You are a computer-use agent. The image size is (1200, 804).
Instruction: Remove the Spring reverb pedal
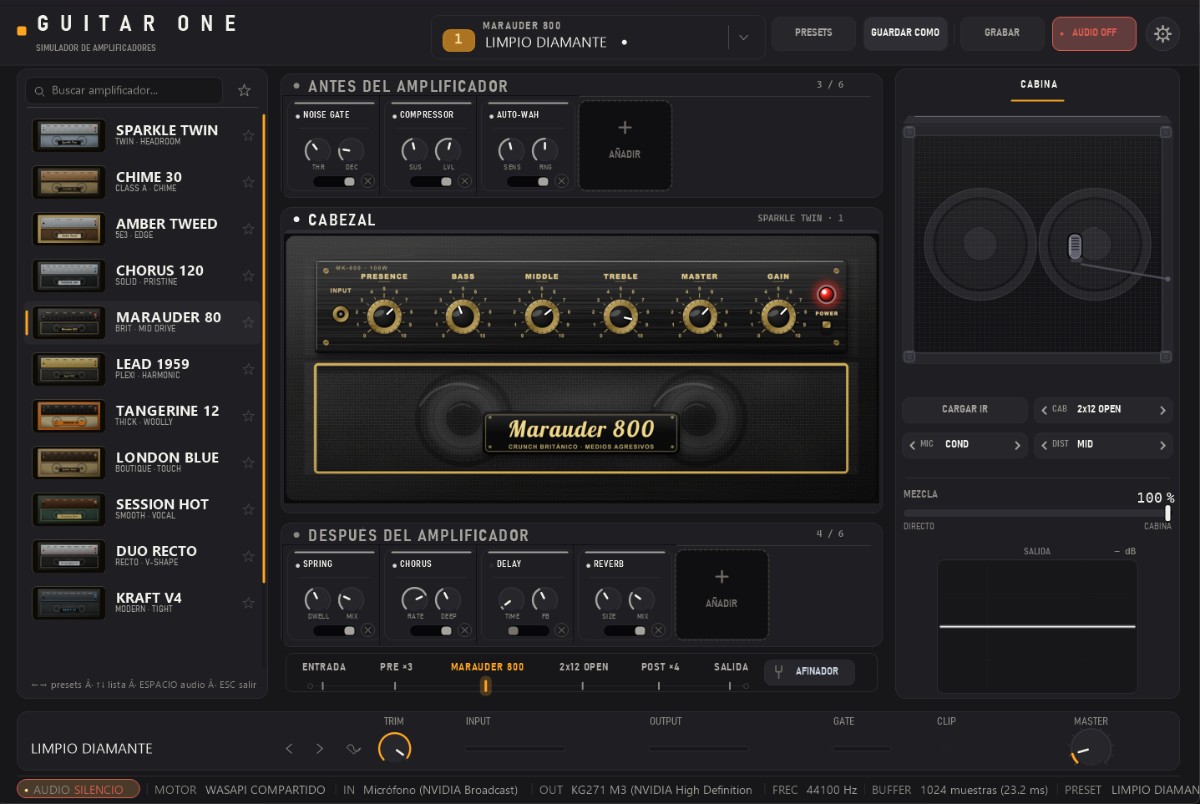point(368,630)
